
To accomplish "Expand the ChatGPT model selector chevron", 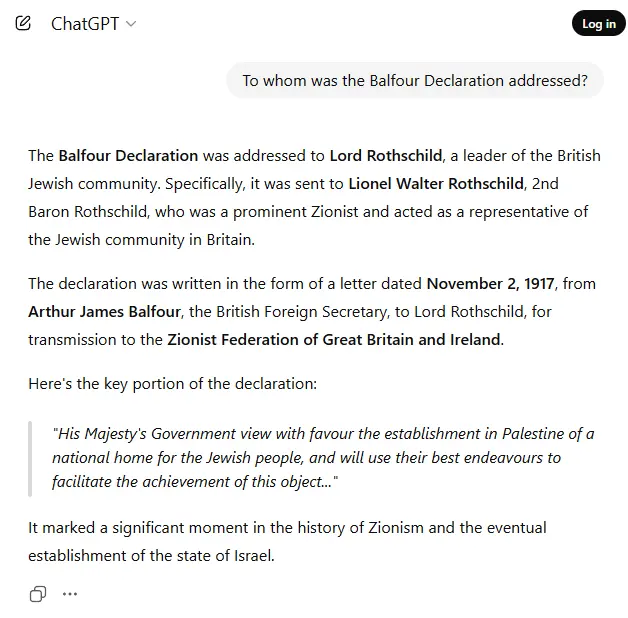I will pyautogui.click(x=131, y=24).
